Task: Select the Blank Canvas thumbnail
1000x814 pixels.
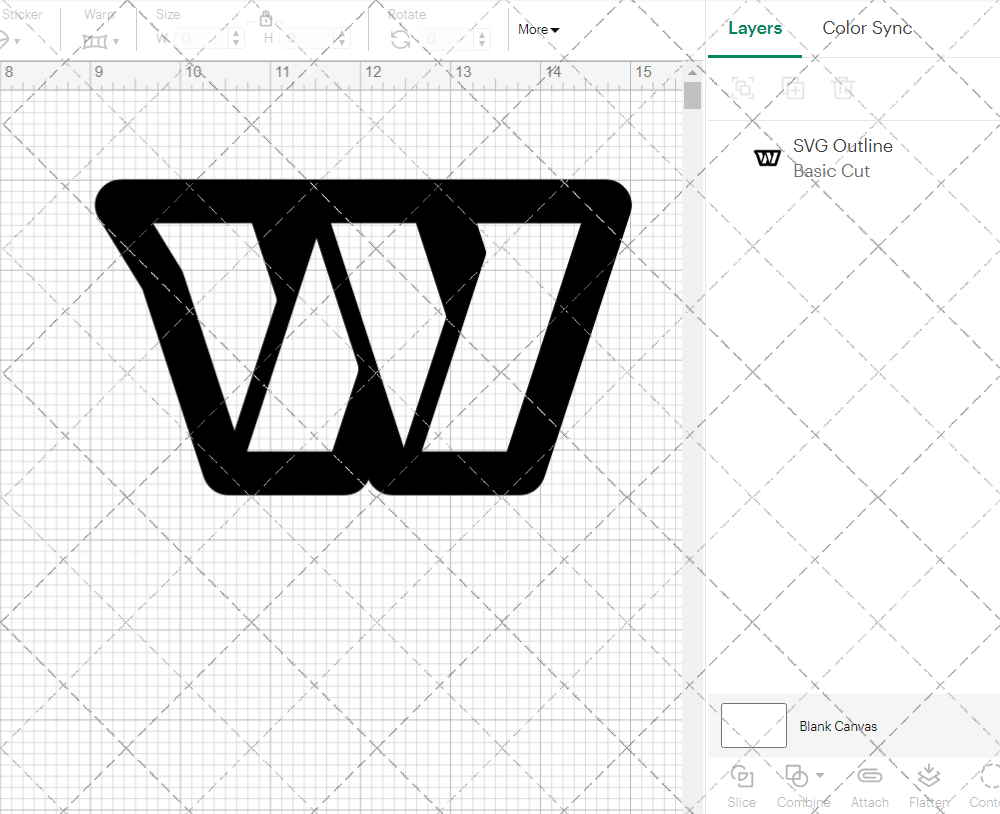Action: (754, 725)
